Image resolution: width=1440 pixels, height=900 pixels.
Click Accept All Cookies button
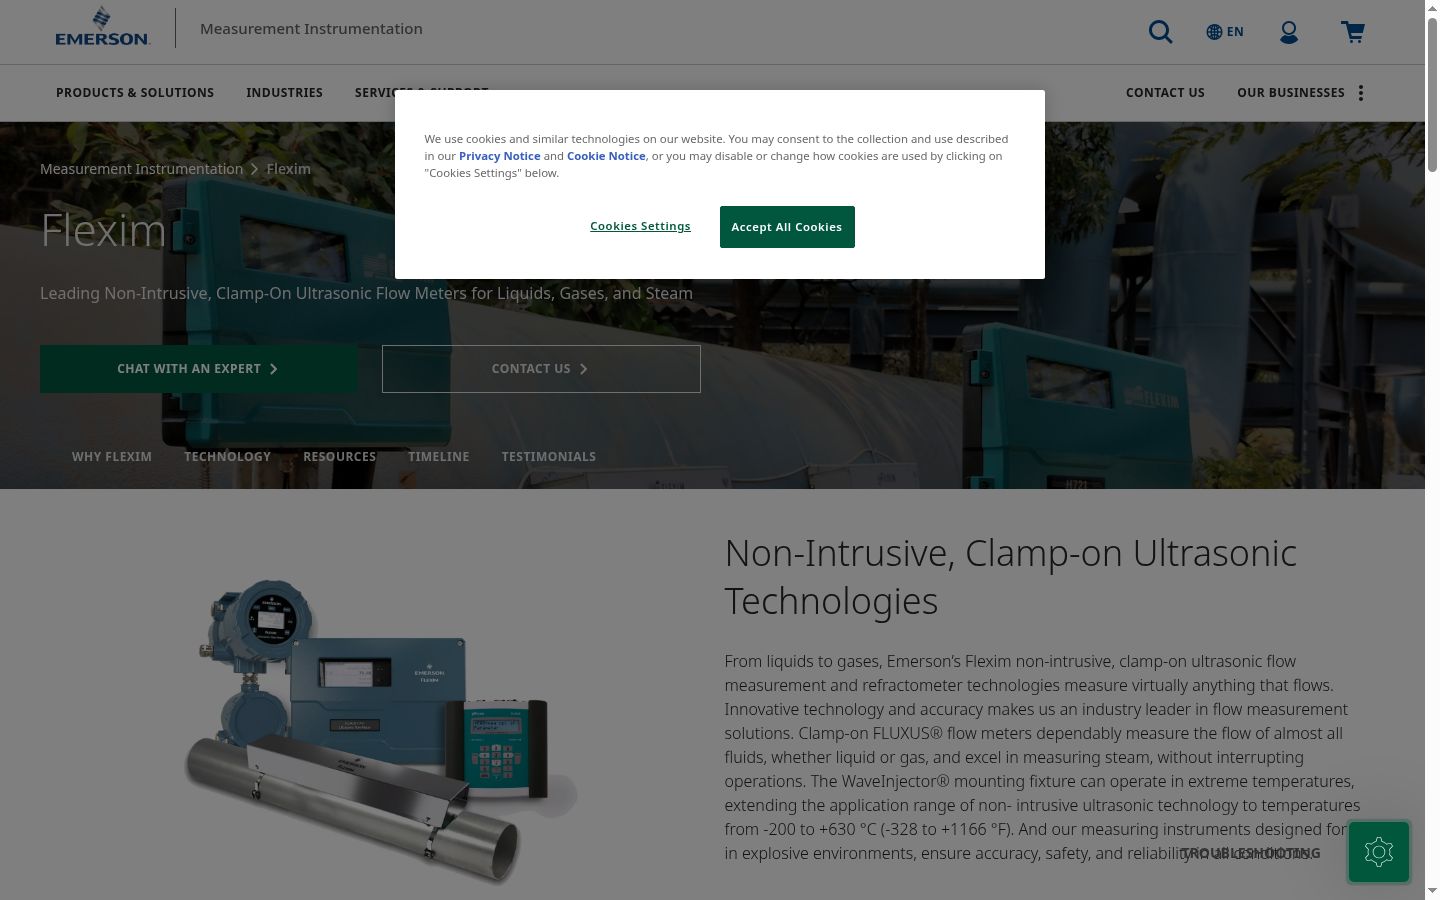787,227
